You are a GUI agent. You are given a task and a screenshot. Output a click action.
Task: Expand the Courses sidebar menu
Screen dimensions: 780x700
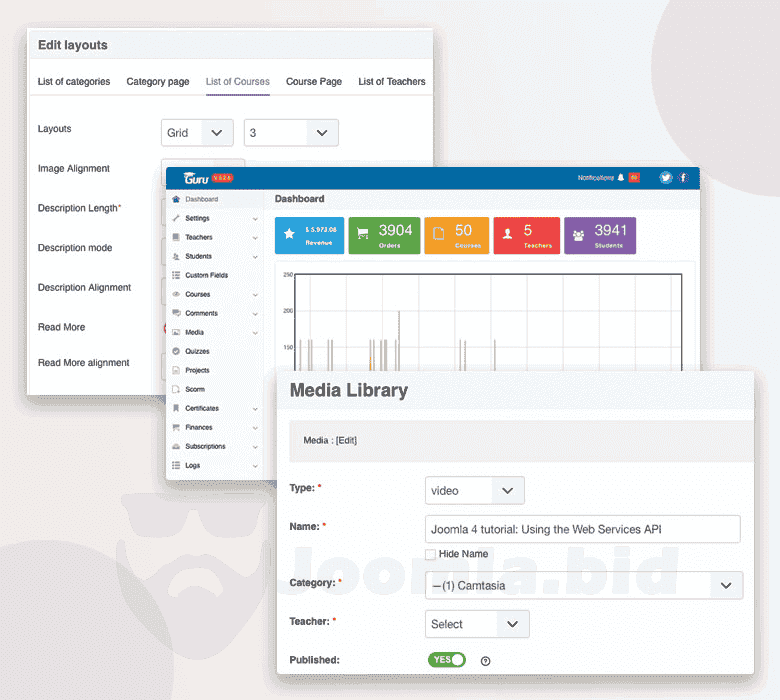(212, 295)
